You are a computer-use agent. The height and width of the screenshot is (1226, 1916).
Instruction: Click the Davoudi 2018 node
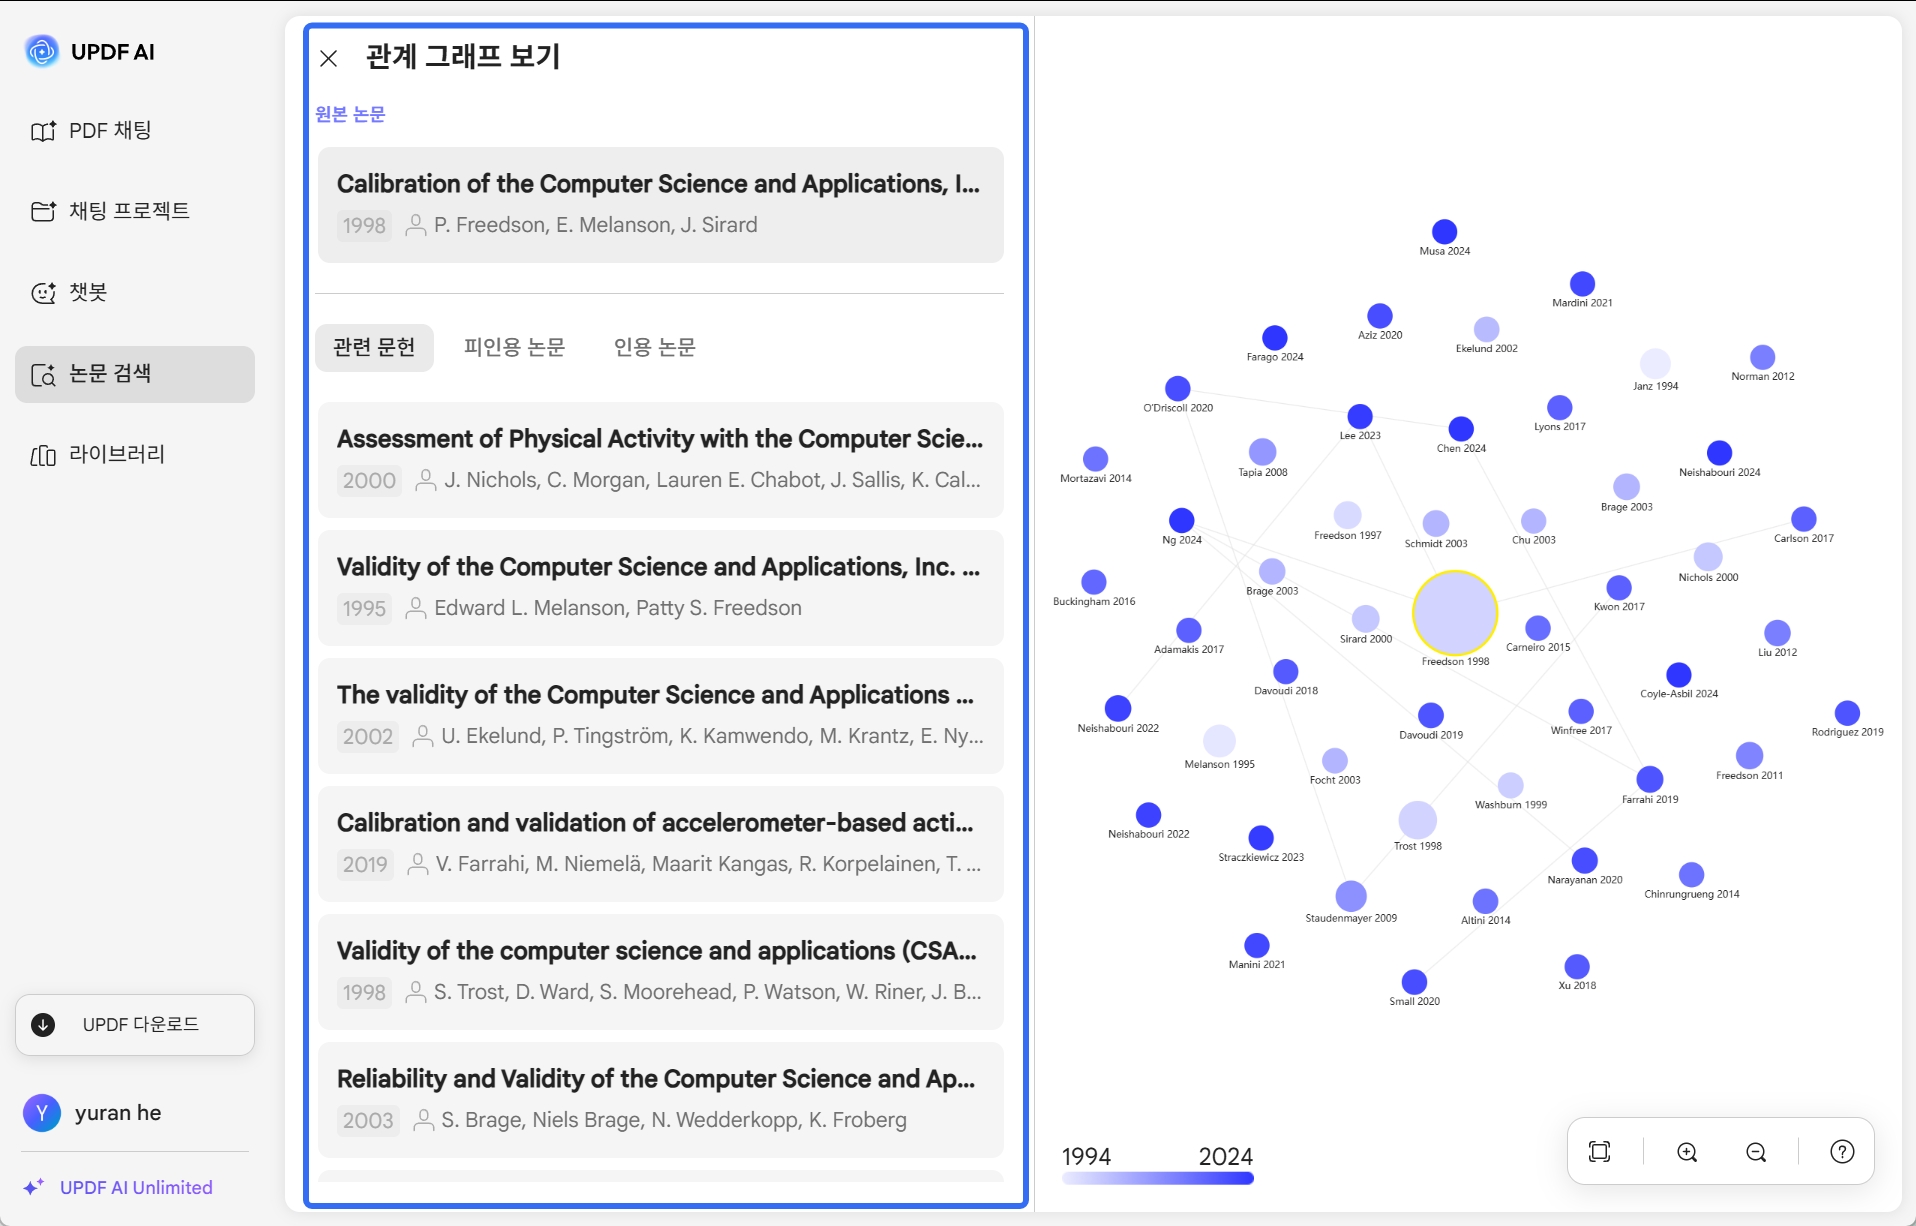1286,672
